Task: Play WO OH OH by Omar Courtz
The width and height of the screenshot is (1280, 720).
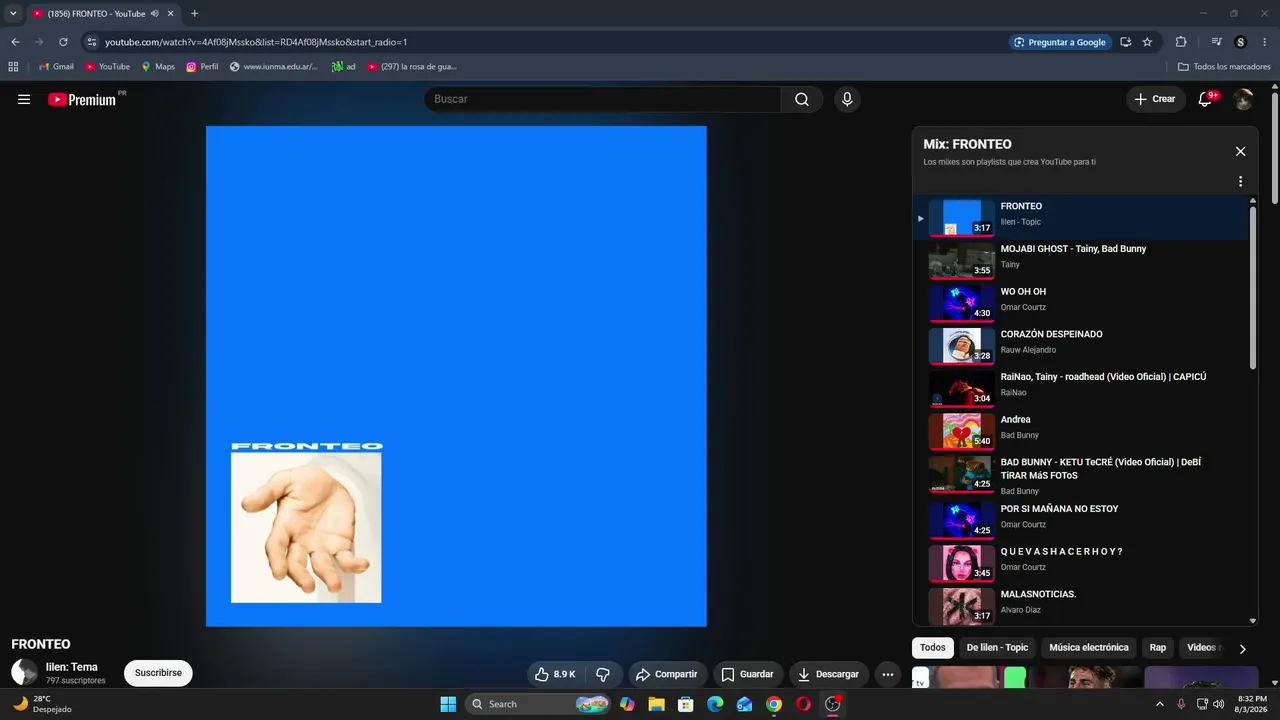Action: pos(1081,303)
